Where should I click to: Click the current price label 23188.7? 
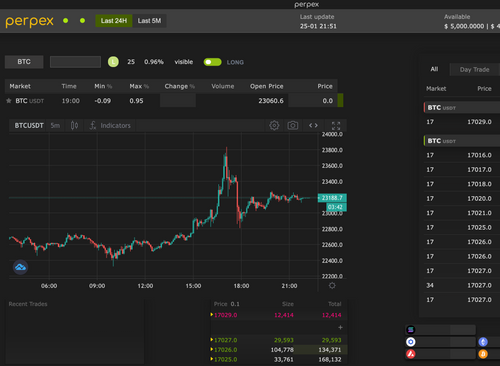[x=332, y=198]
